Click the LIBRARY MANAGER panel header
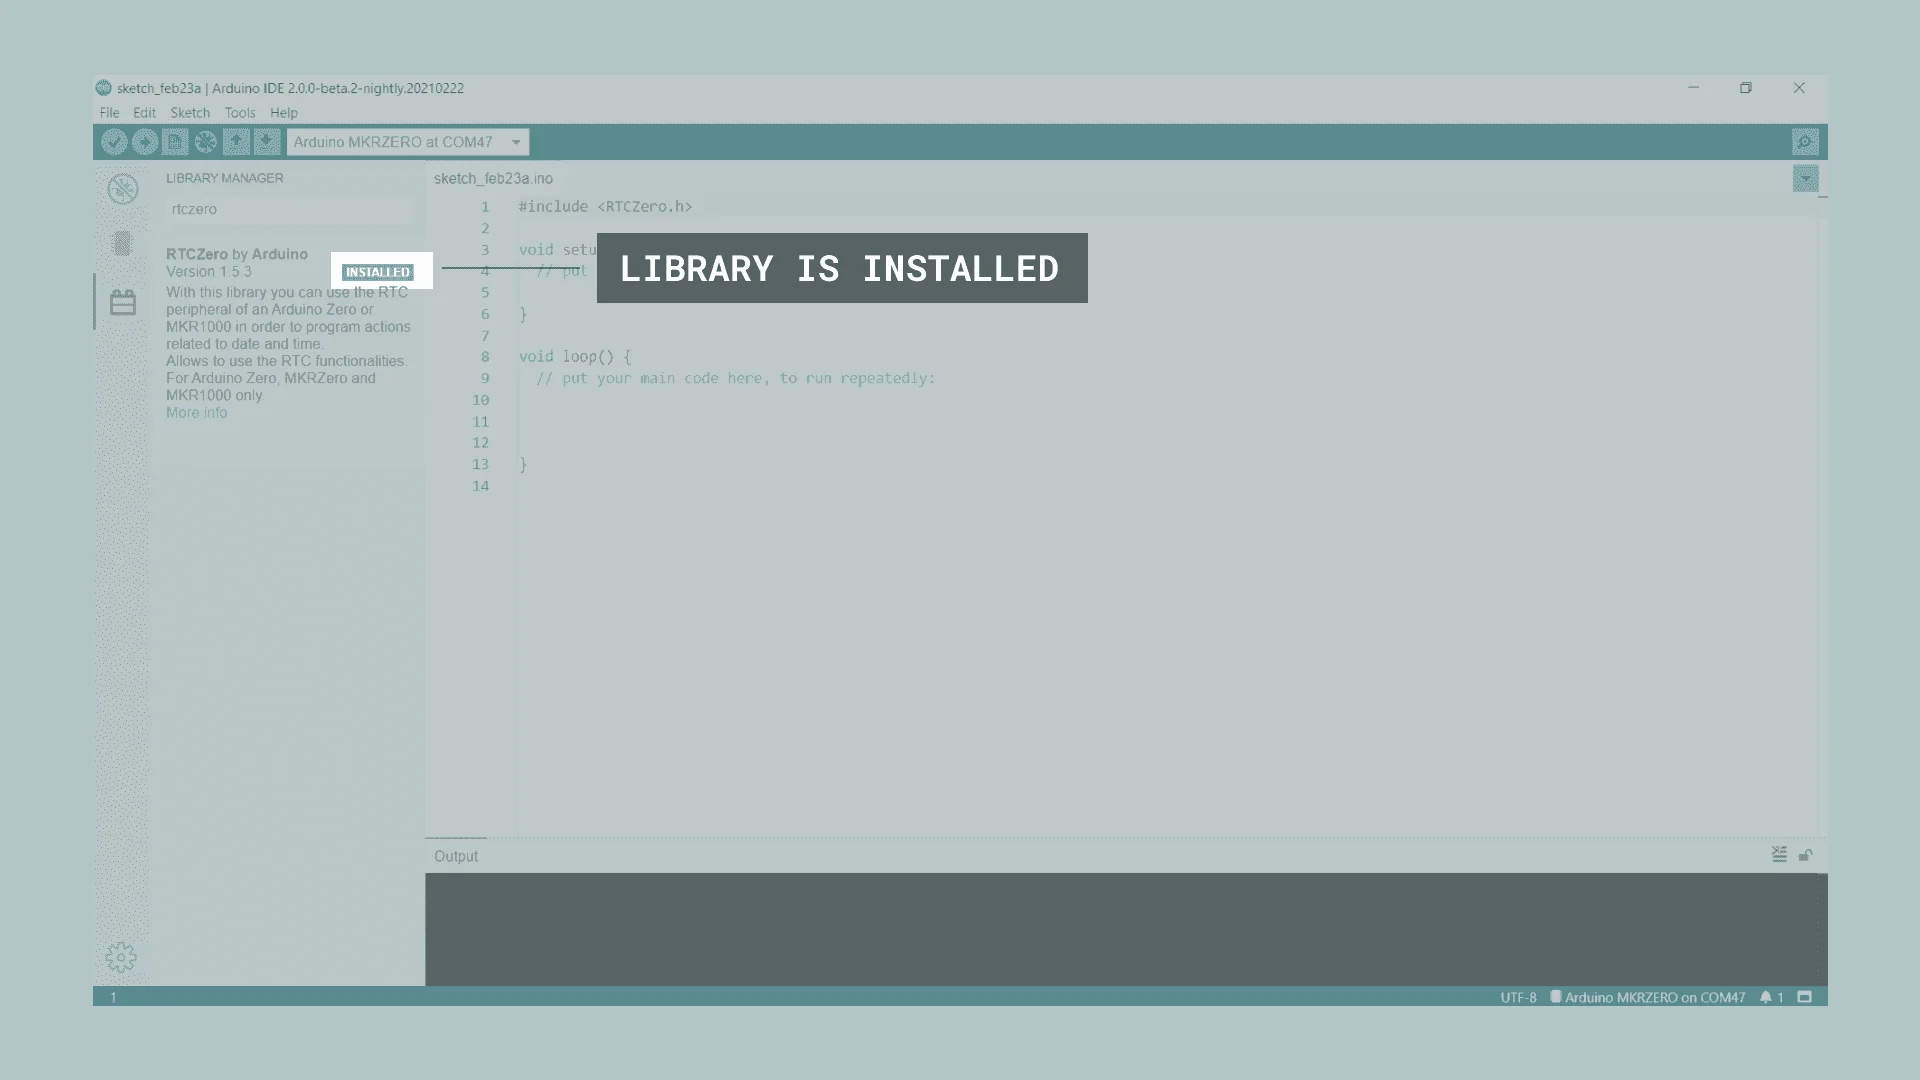 click(225, 178)
